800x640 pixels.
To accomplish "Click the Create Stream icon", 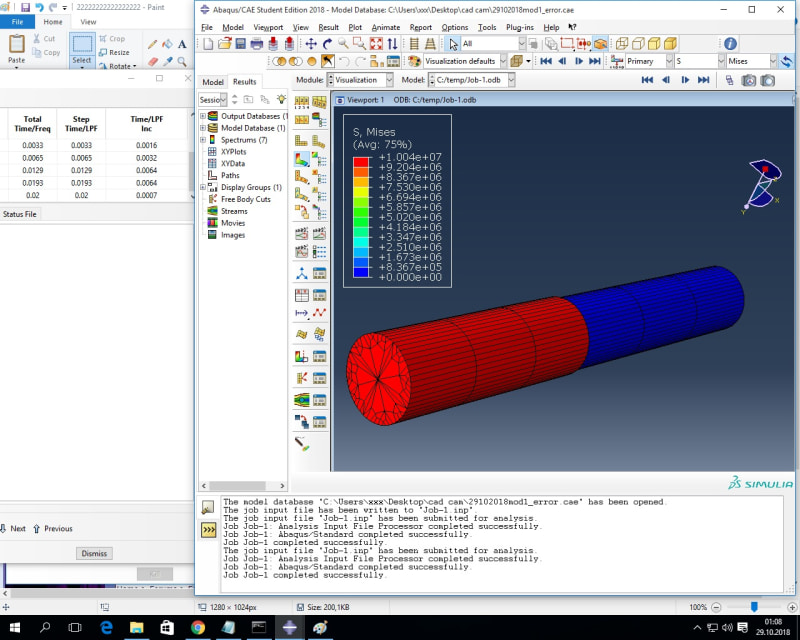I will (x=302, y=400).
